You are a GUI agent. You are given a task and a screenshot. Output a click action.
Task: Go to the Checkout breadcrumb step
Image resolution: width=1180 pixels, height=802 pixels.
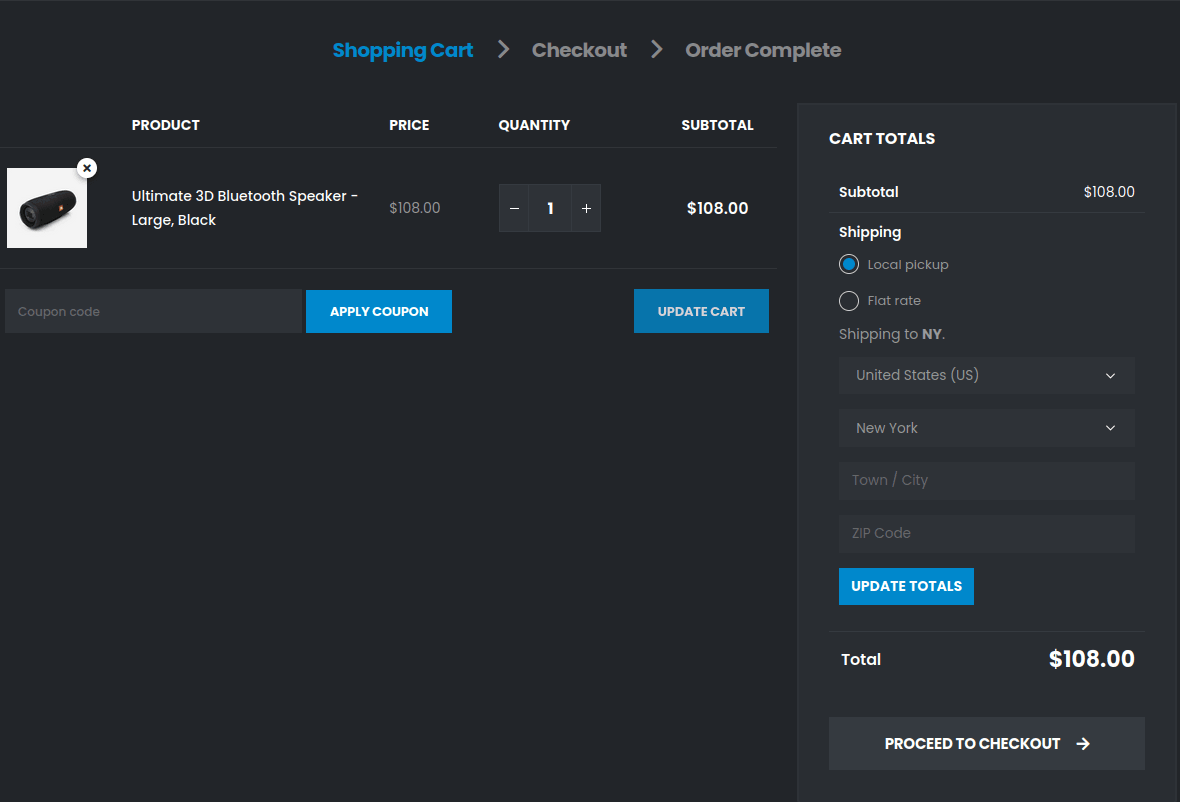tap(579, 49)
